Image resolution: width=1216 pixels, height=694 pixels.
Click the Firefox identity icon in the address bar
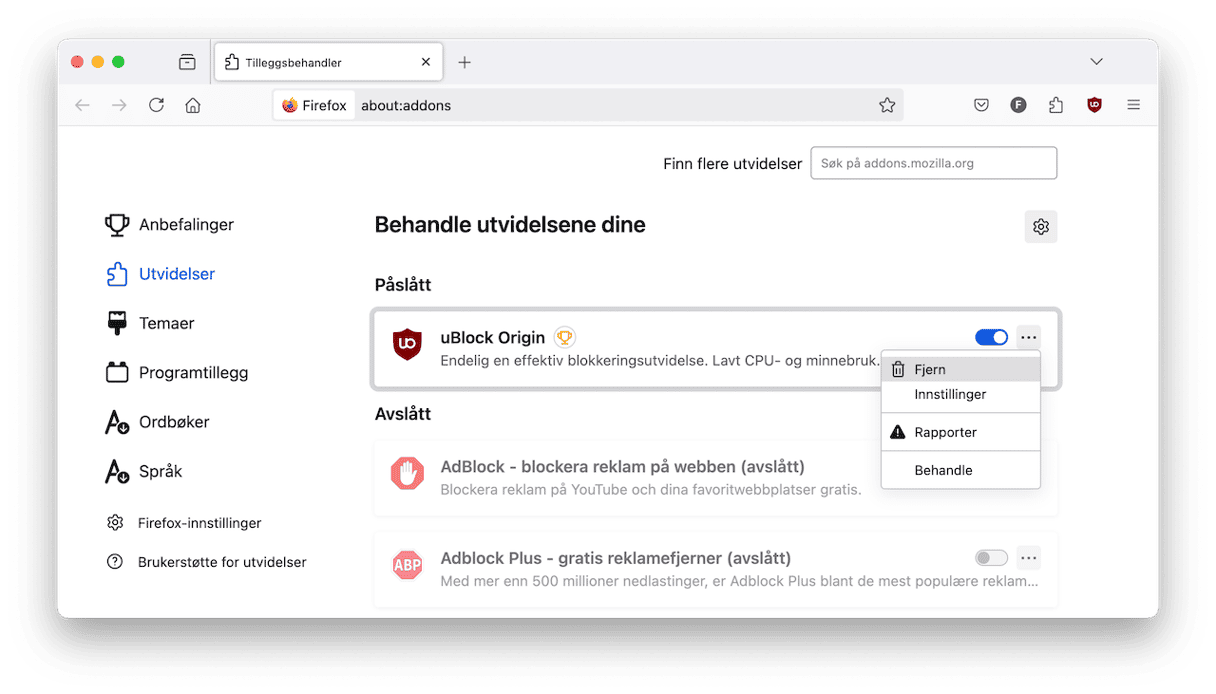(314, 105)
